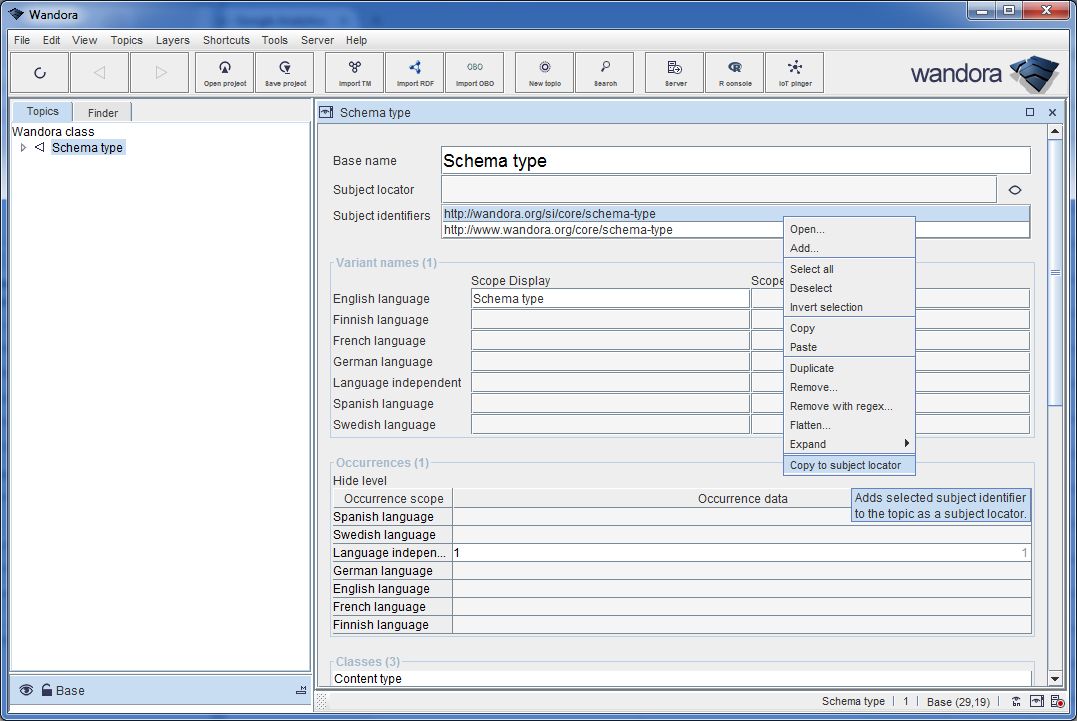The height and width of the screenshot is (721, 1077).
Task: Open the Layers menu
Action: tap(172, 40)
